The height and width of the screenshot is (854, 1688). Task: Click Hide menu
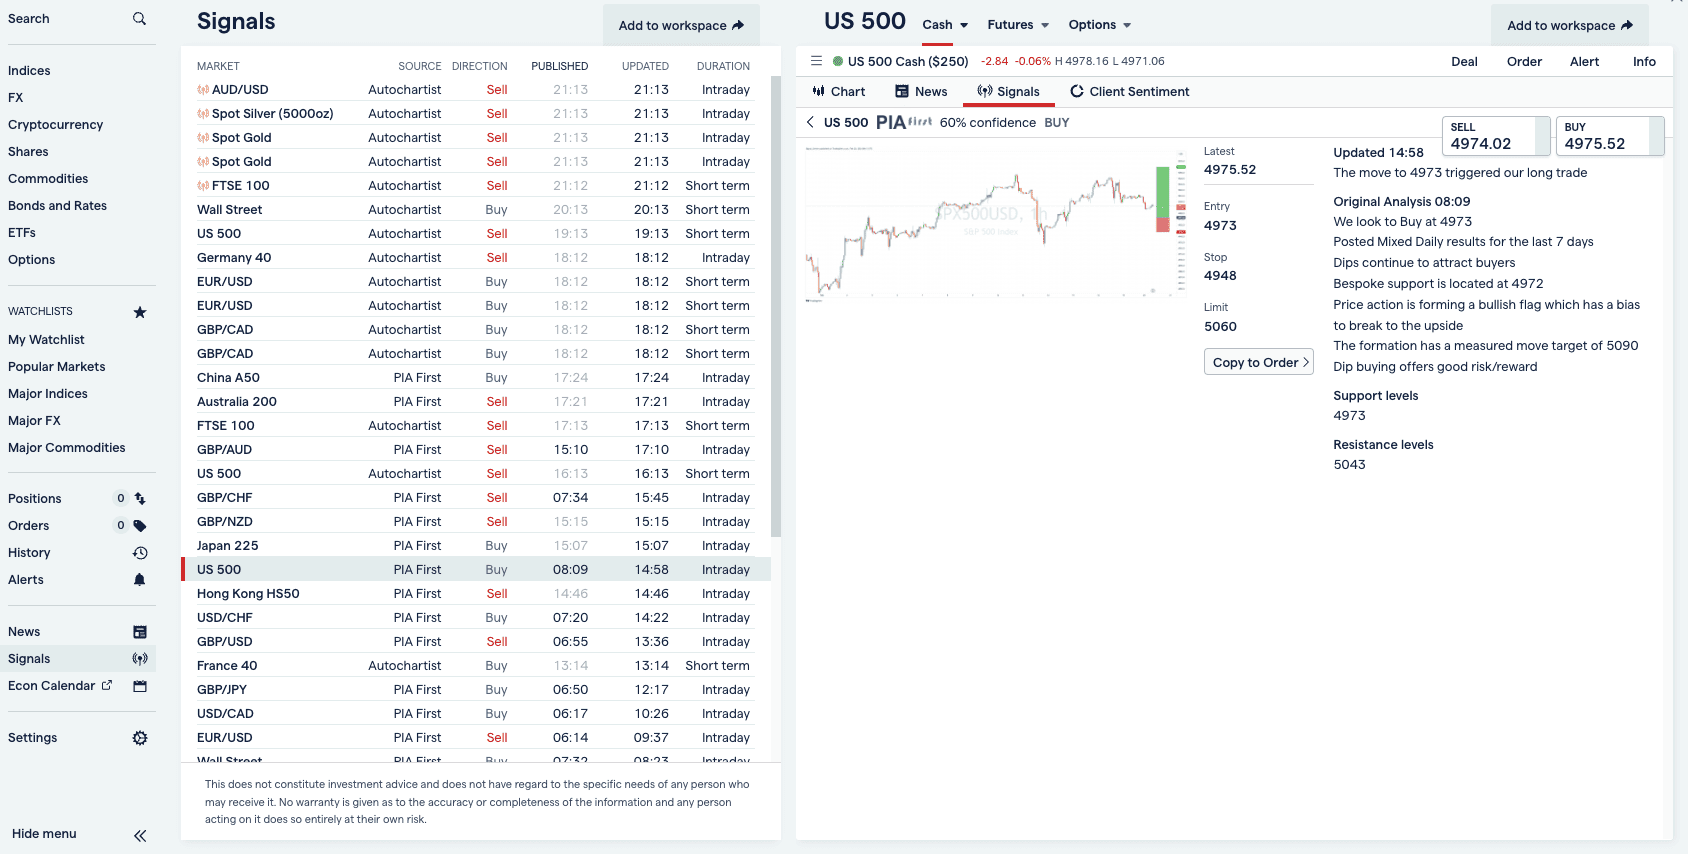(x=44, y=834)
